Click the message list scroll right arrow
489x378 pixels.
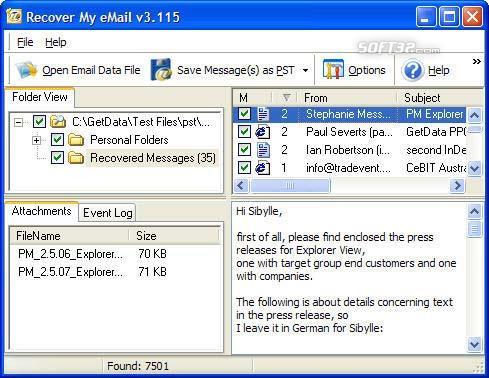[458, 186]
